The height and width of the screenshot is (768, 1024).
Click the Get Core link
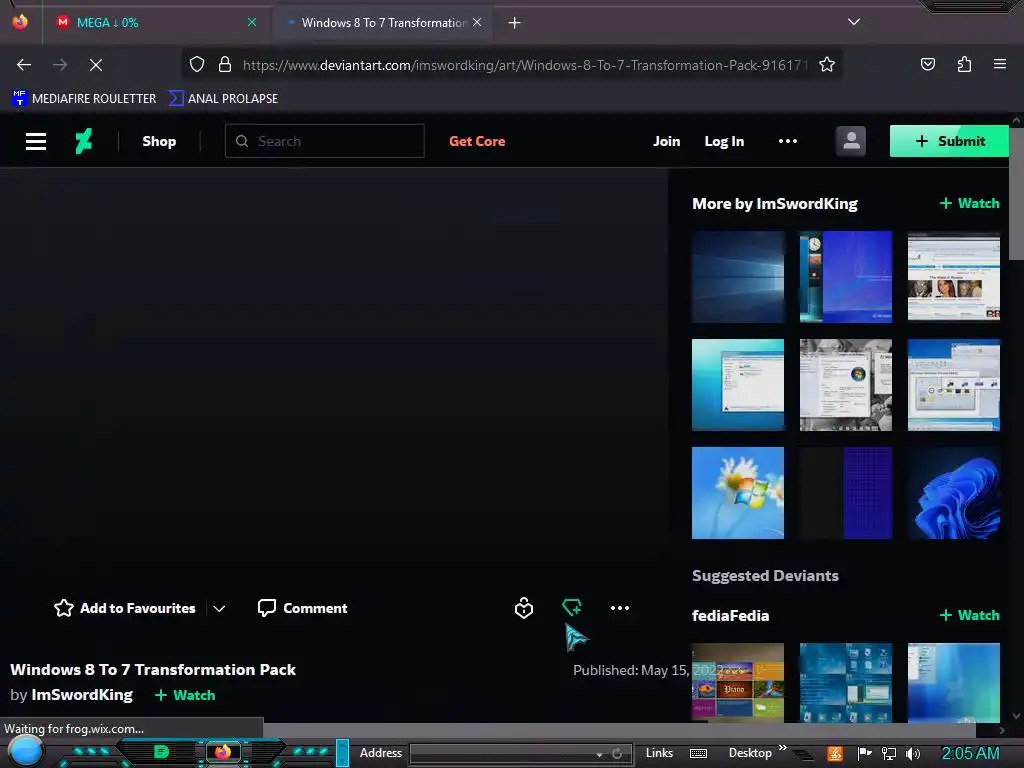coord(477,141)
